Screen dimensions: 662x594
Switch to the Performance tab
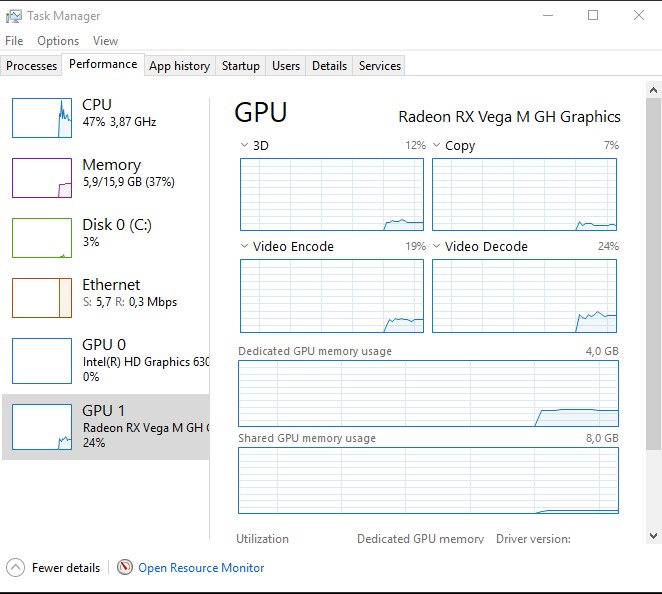pos(103,64)
